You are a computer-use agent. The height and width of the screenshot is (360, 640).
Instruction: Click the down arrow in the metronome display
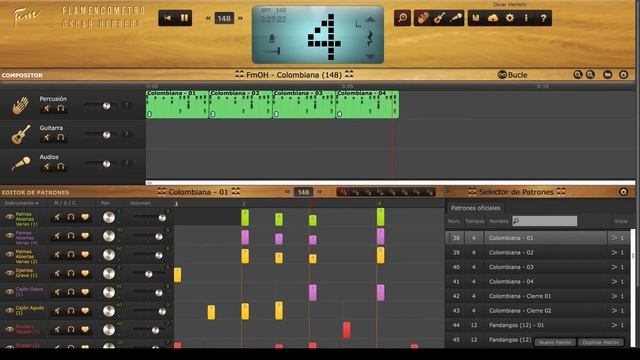pyautogui.click(x=370, y=57)
